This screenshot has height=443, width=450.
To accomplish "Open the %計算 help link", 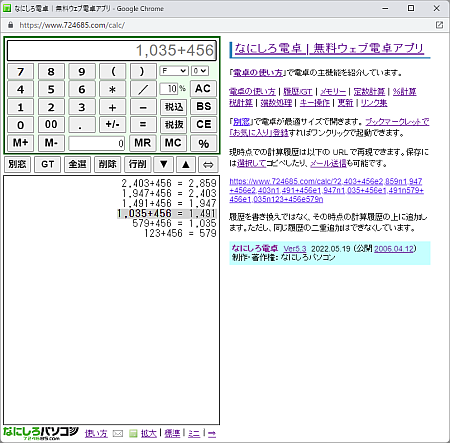I will click(x=404, y=92).
